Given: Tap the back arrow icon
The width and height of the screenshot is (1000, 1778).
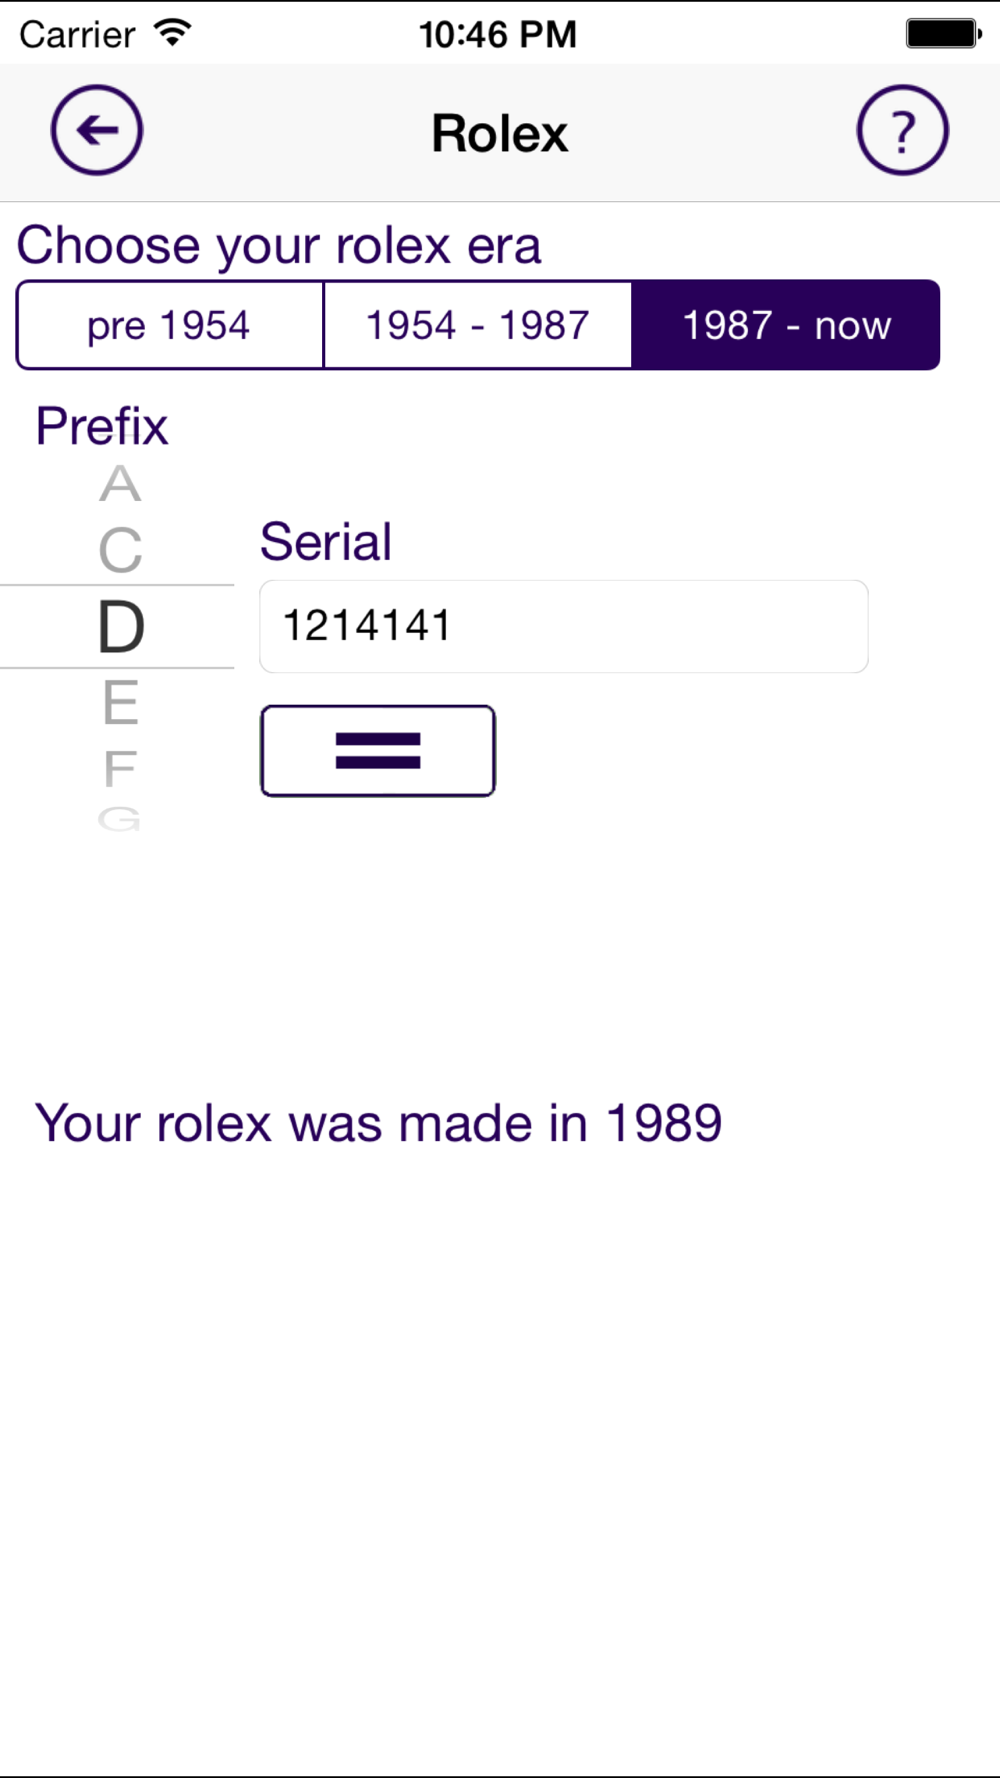Looking at the screenshot, I should click(x=97, y=131).
